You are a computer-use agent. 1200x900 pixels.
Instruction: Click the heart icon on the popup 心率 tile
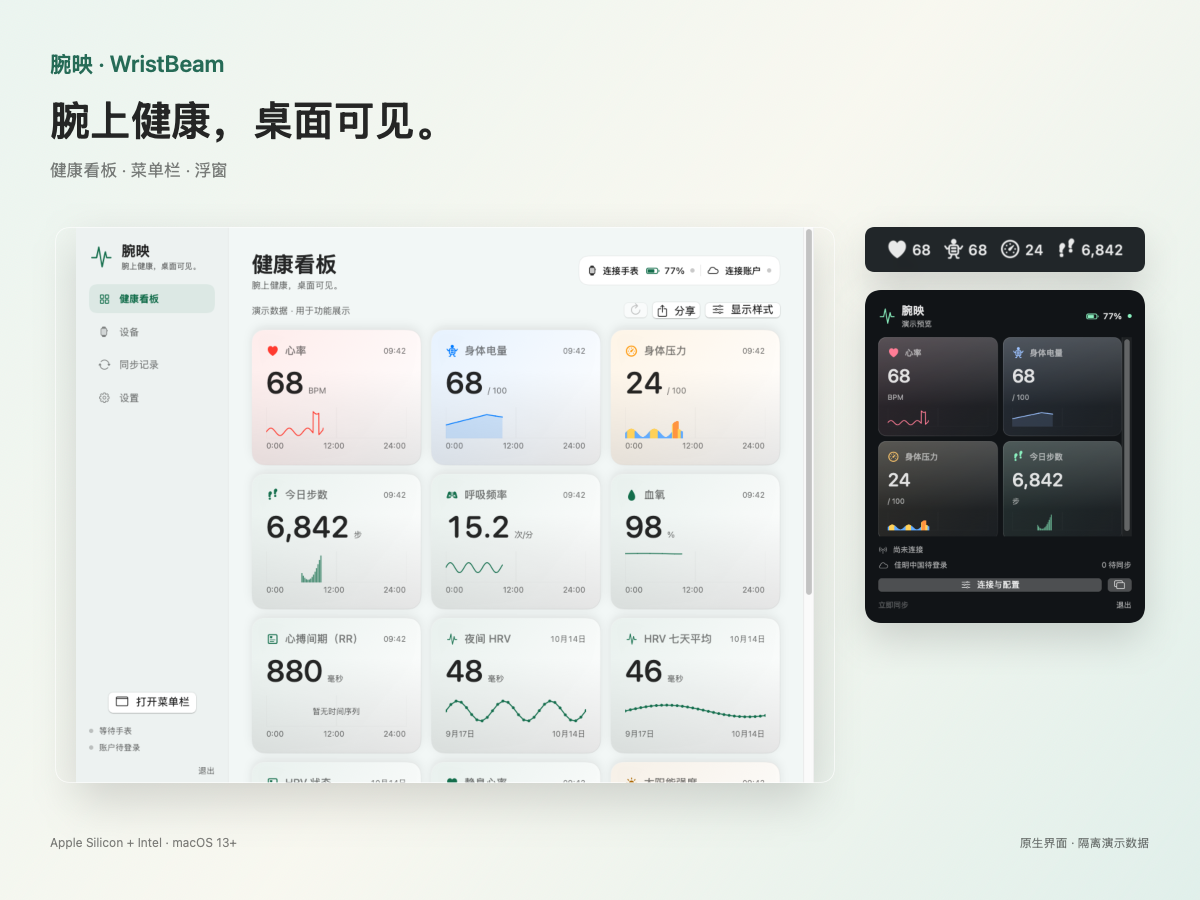[x=893, y=353]
